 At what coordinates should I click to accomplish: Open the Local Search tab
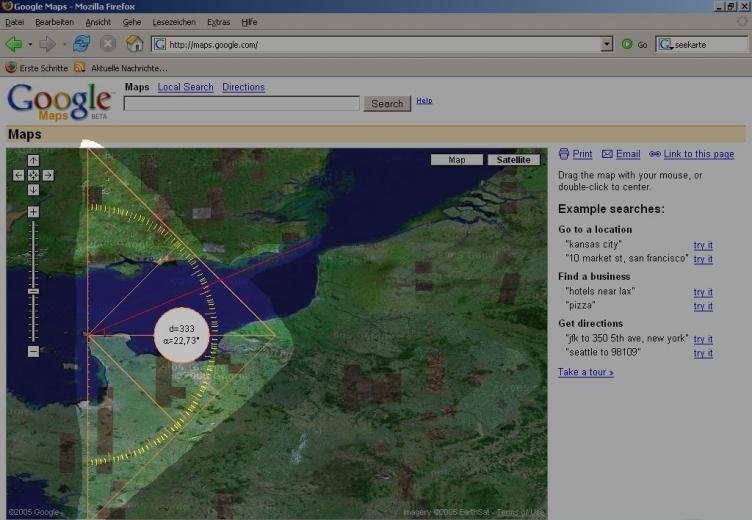click(x=185, y=87)
